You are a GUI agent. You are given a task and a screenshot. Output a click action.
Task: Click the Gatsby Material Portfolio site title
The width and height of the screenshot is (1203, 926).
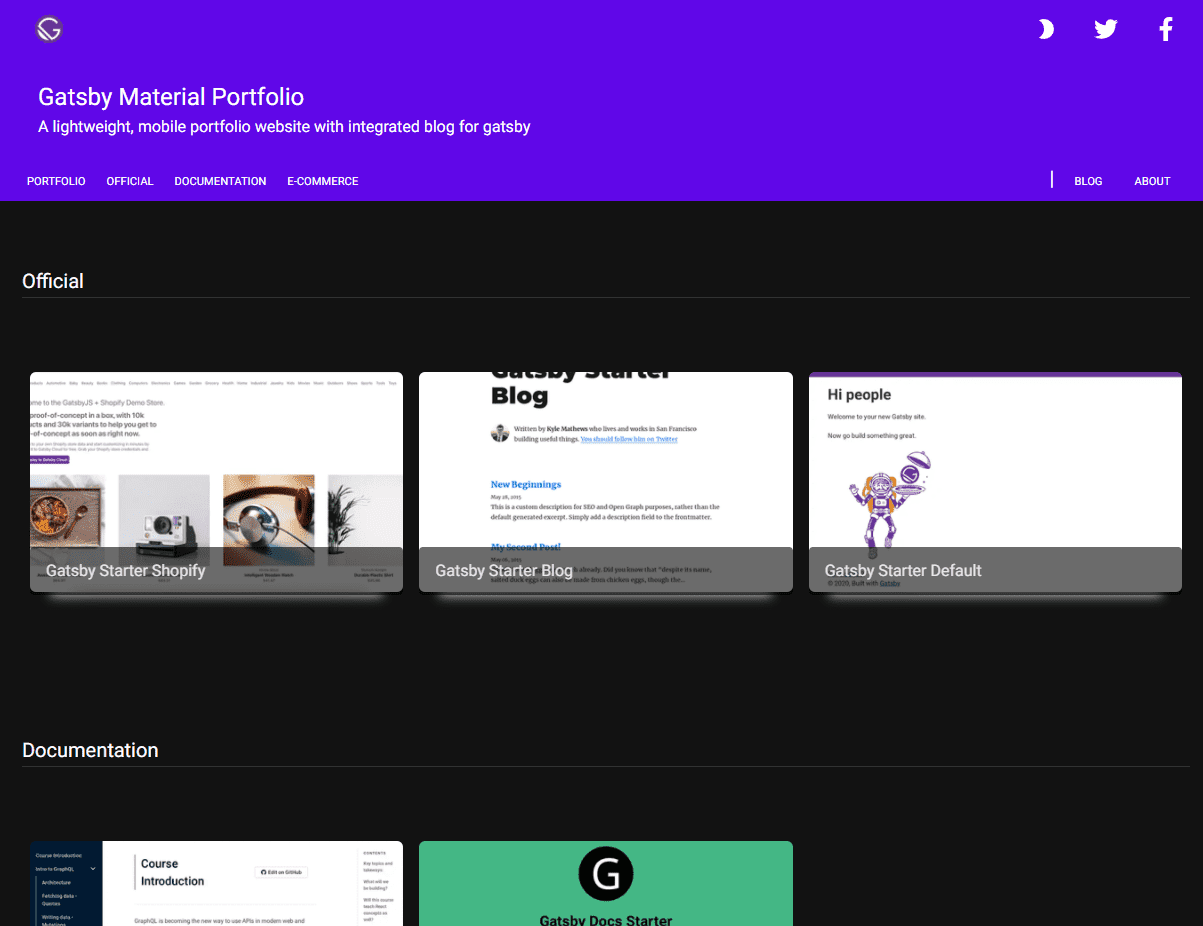[171, 97]
